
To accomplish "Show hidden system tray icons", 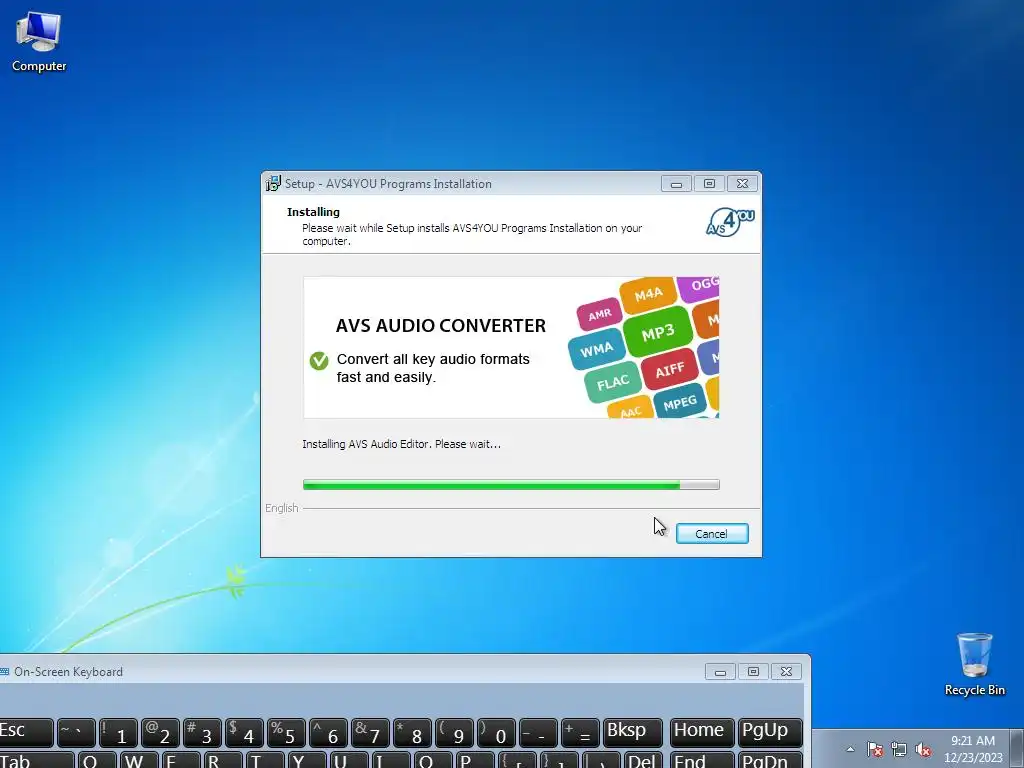I will click(850, 749).
